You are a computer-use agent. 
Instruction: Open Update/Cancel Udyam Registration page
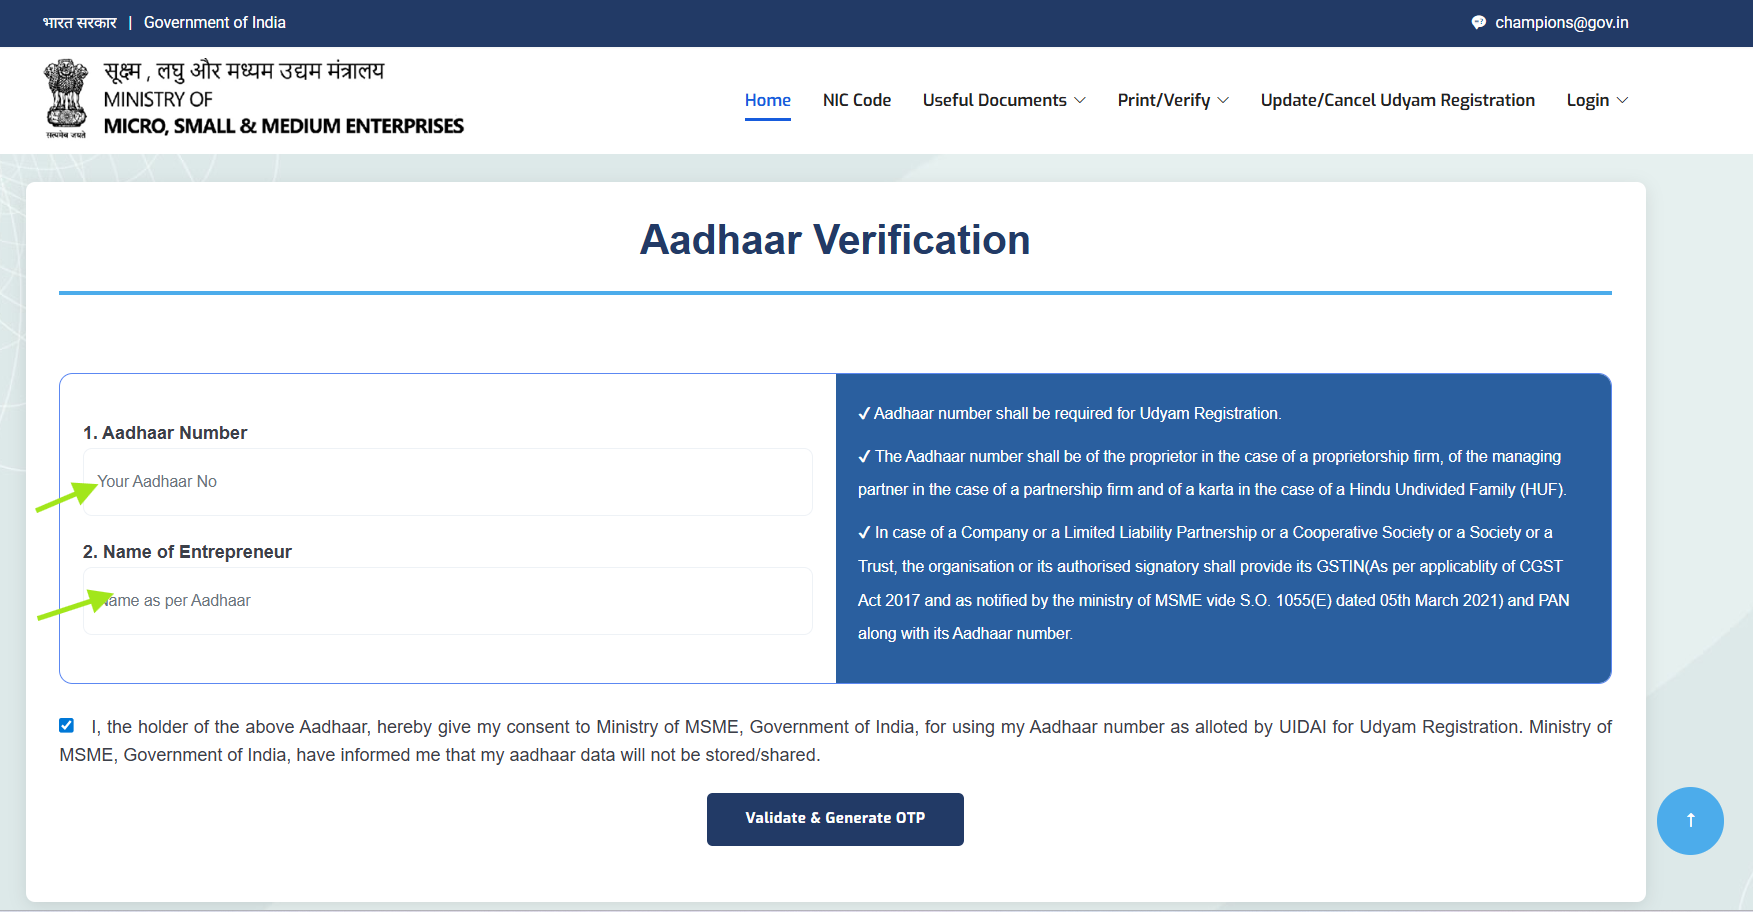(x=1397, y=100)
